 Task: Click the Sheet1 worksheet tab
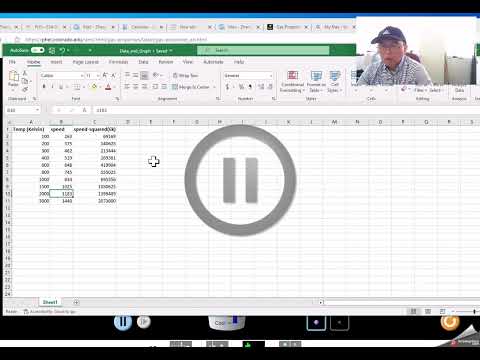click(x=50, y=302)
